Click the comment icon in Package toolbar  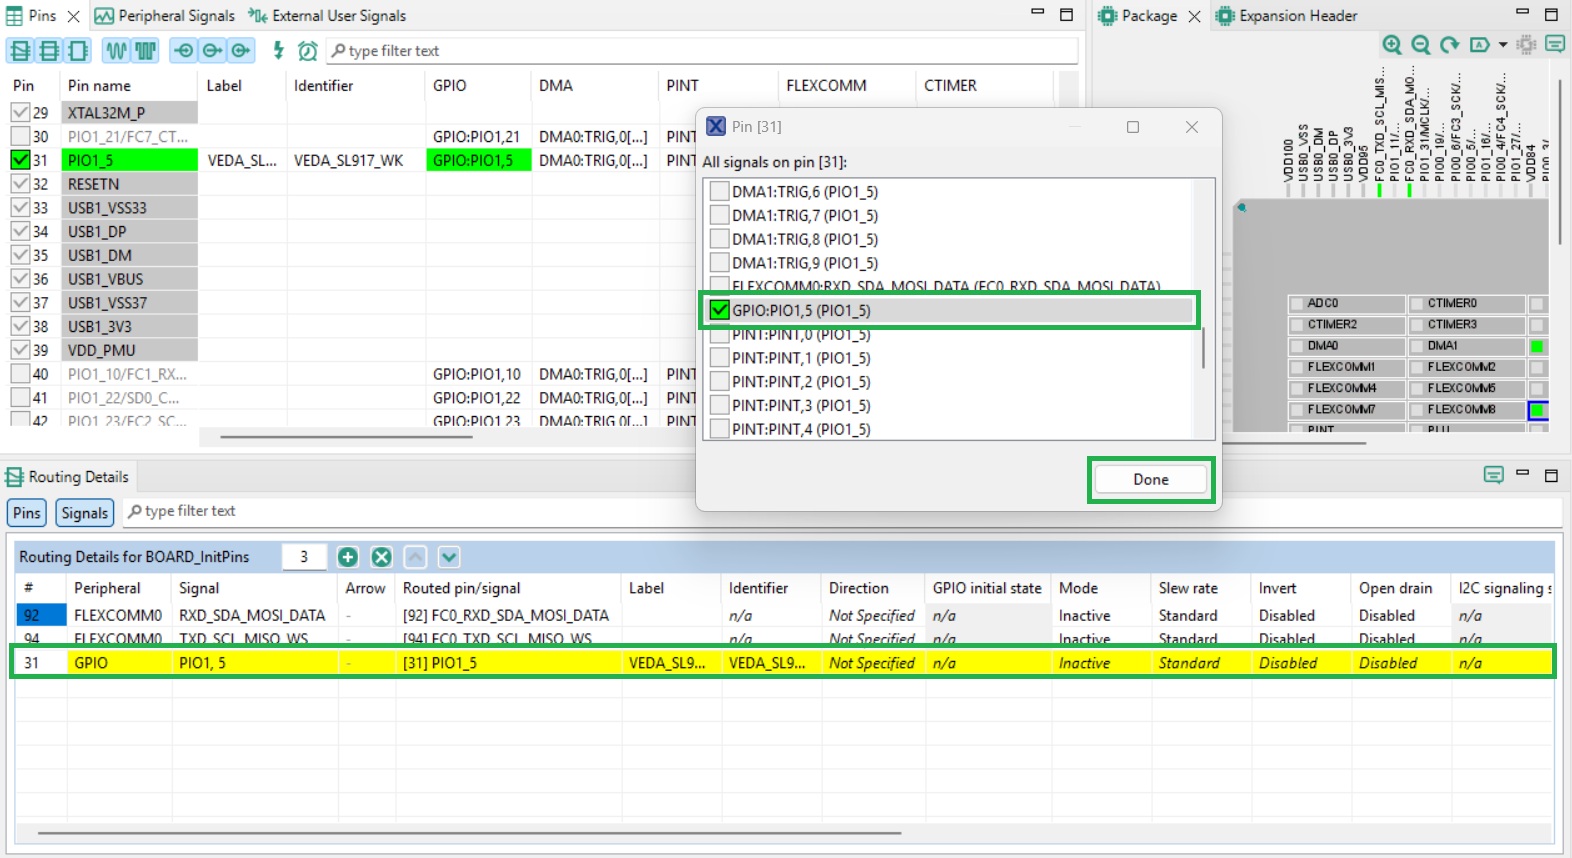pos(1554,44)
